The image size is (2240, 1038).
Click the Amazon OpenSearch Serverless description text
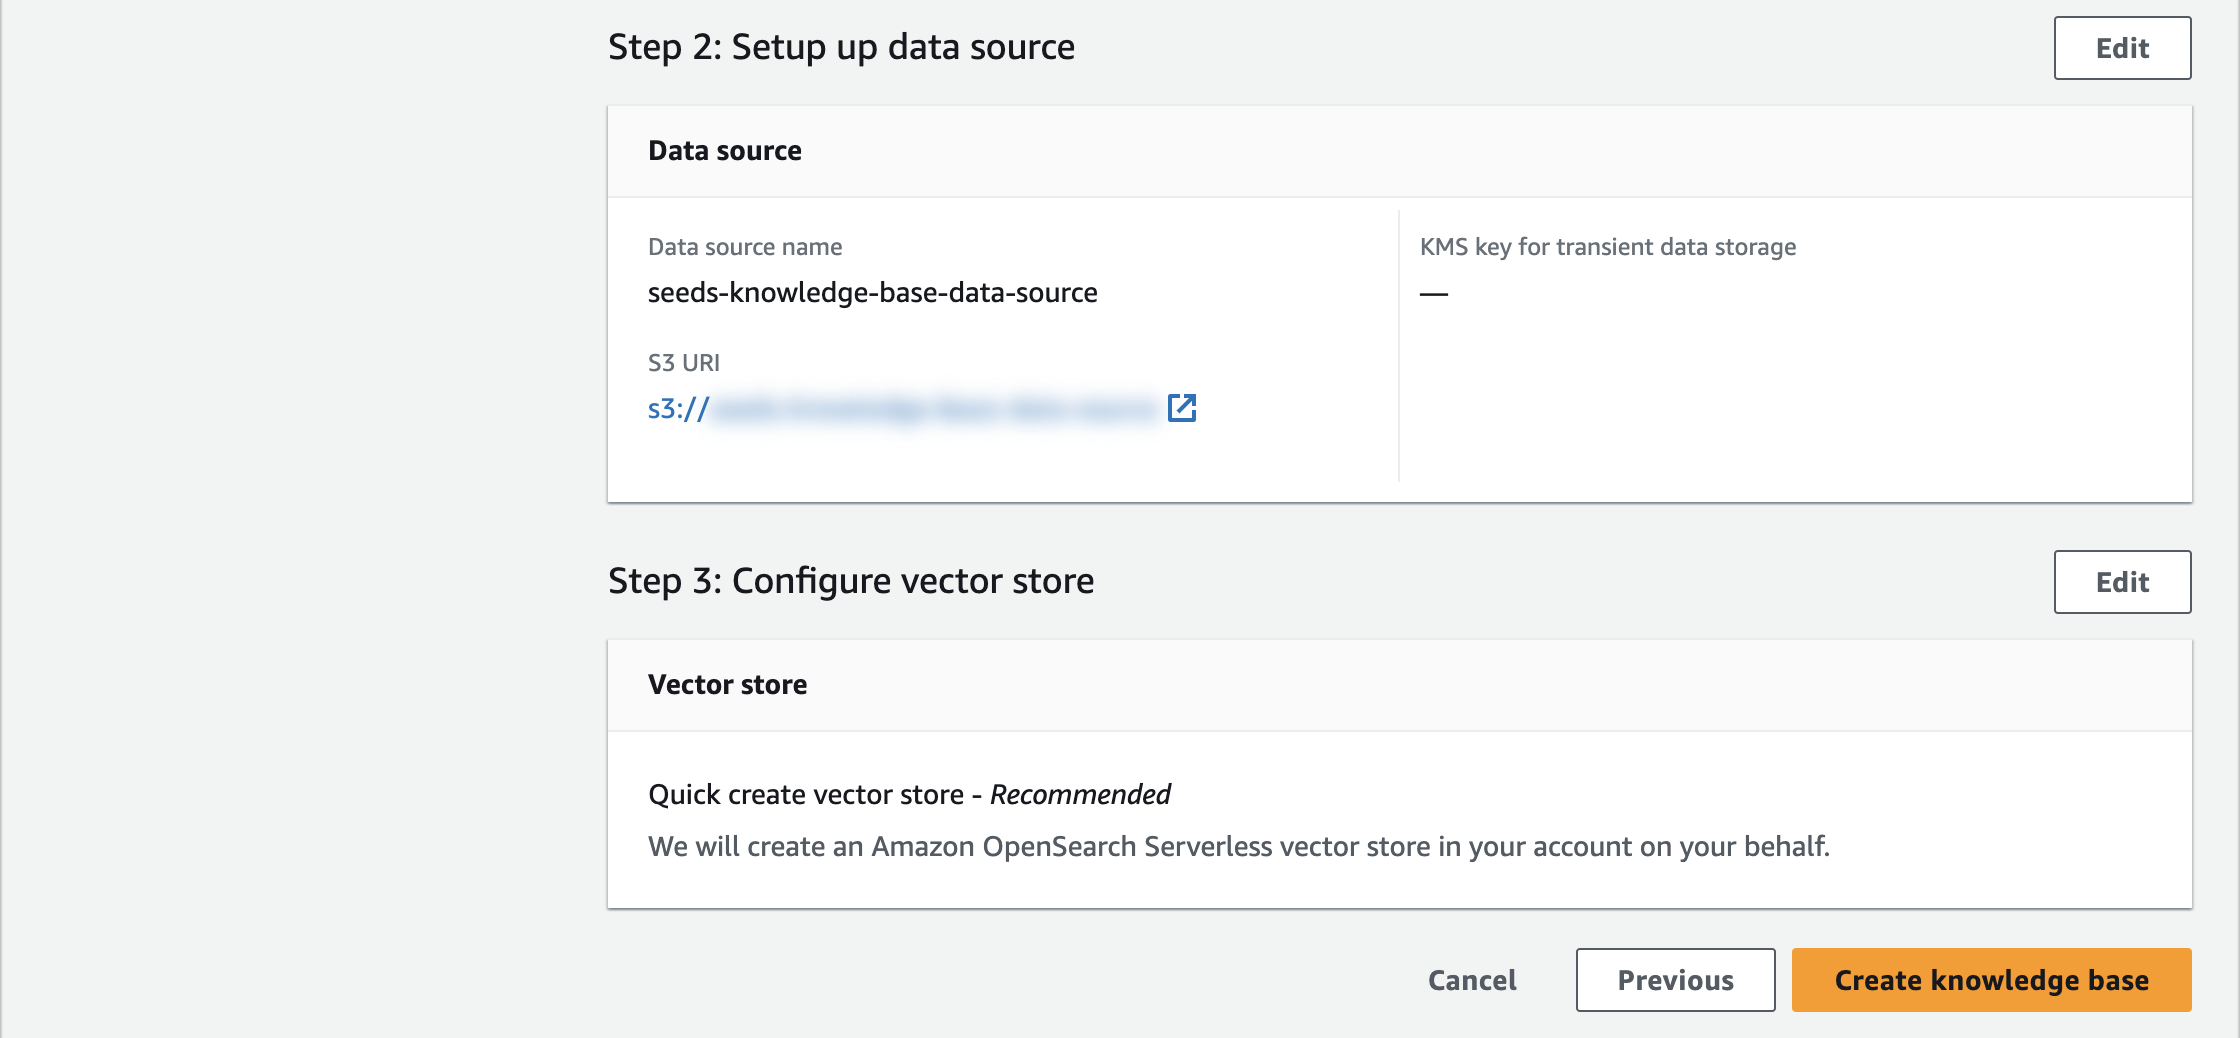coord(1238,847)
